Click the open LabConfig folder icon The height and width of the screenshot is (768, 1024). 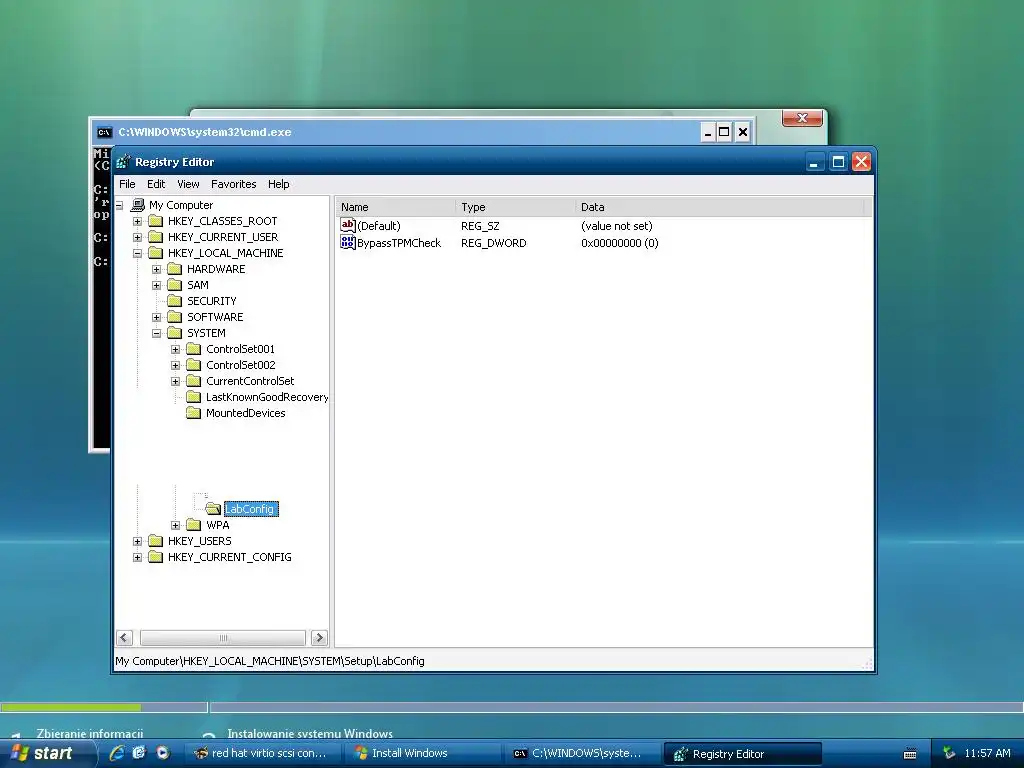pyautogui.click(x=213, y=509)
